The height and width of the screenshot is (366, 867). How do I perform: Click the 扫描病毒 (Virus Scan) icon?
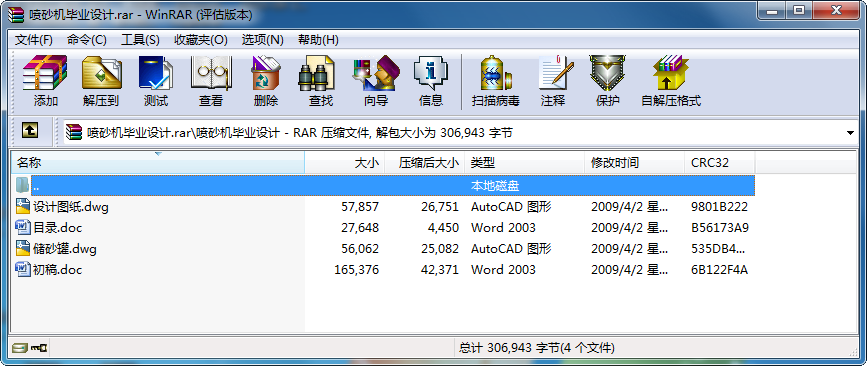pos(495,73)
